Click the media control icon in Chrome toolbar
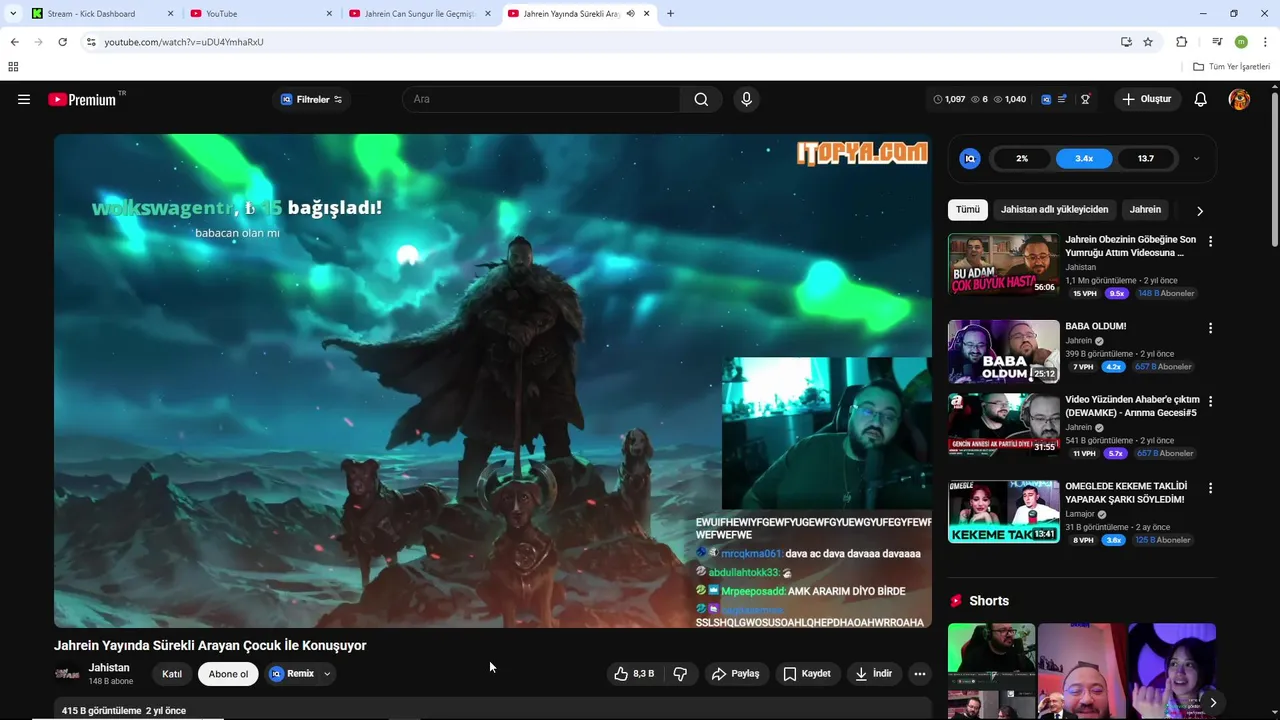 click(x=1217, y=42)
